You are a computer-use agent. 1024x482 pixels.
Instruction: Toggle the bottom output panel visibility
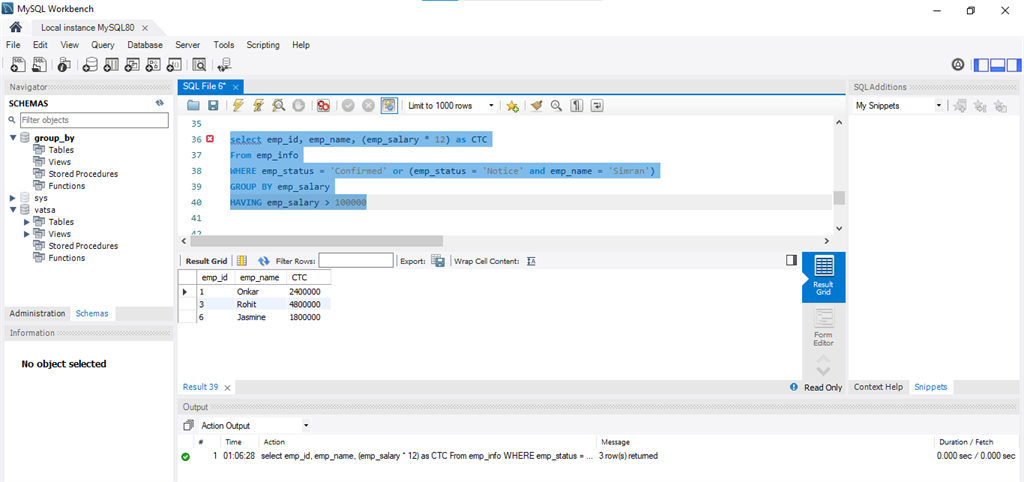pyautogui.click(x=997, y=65)
